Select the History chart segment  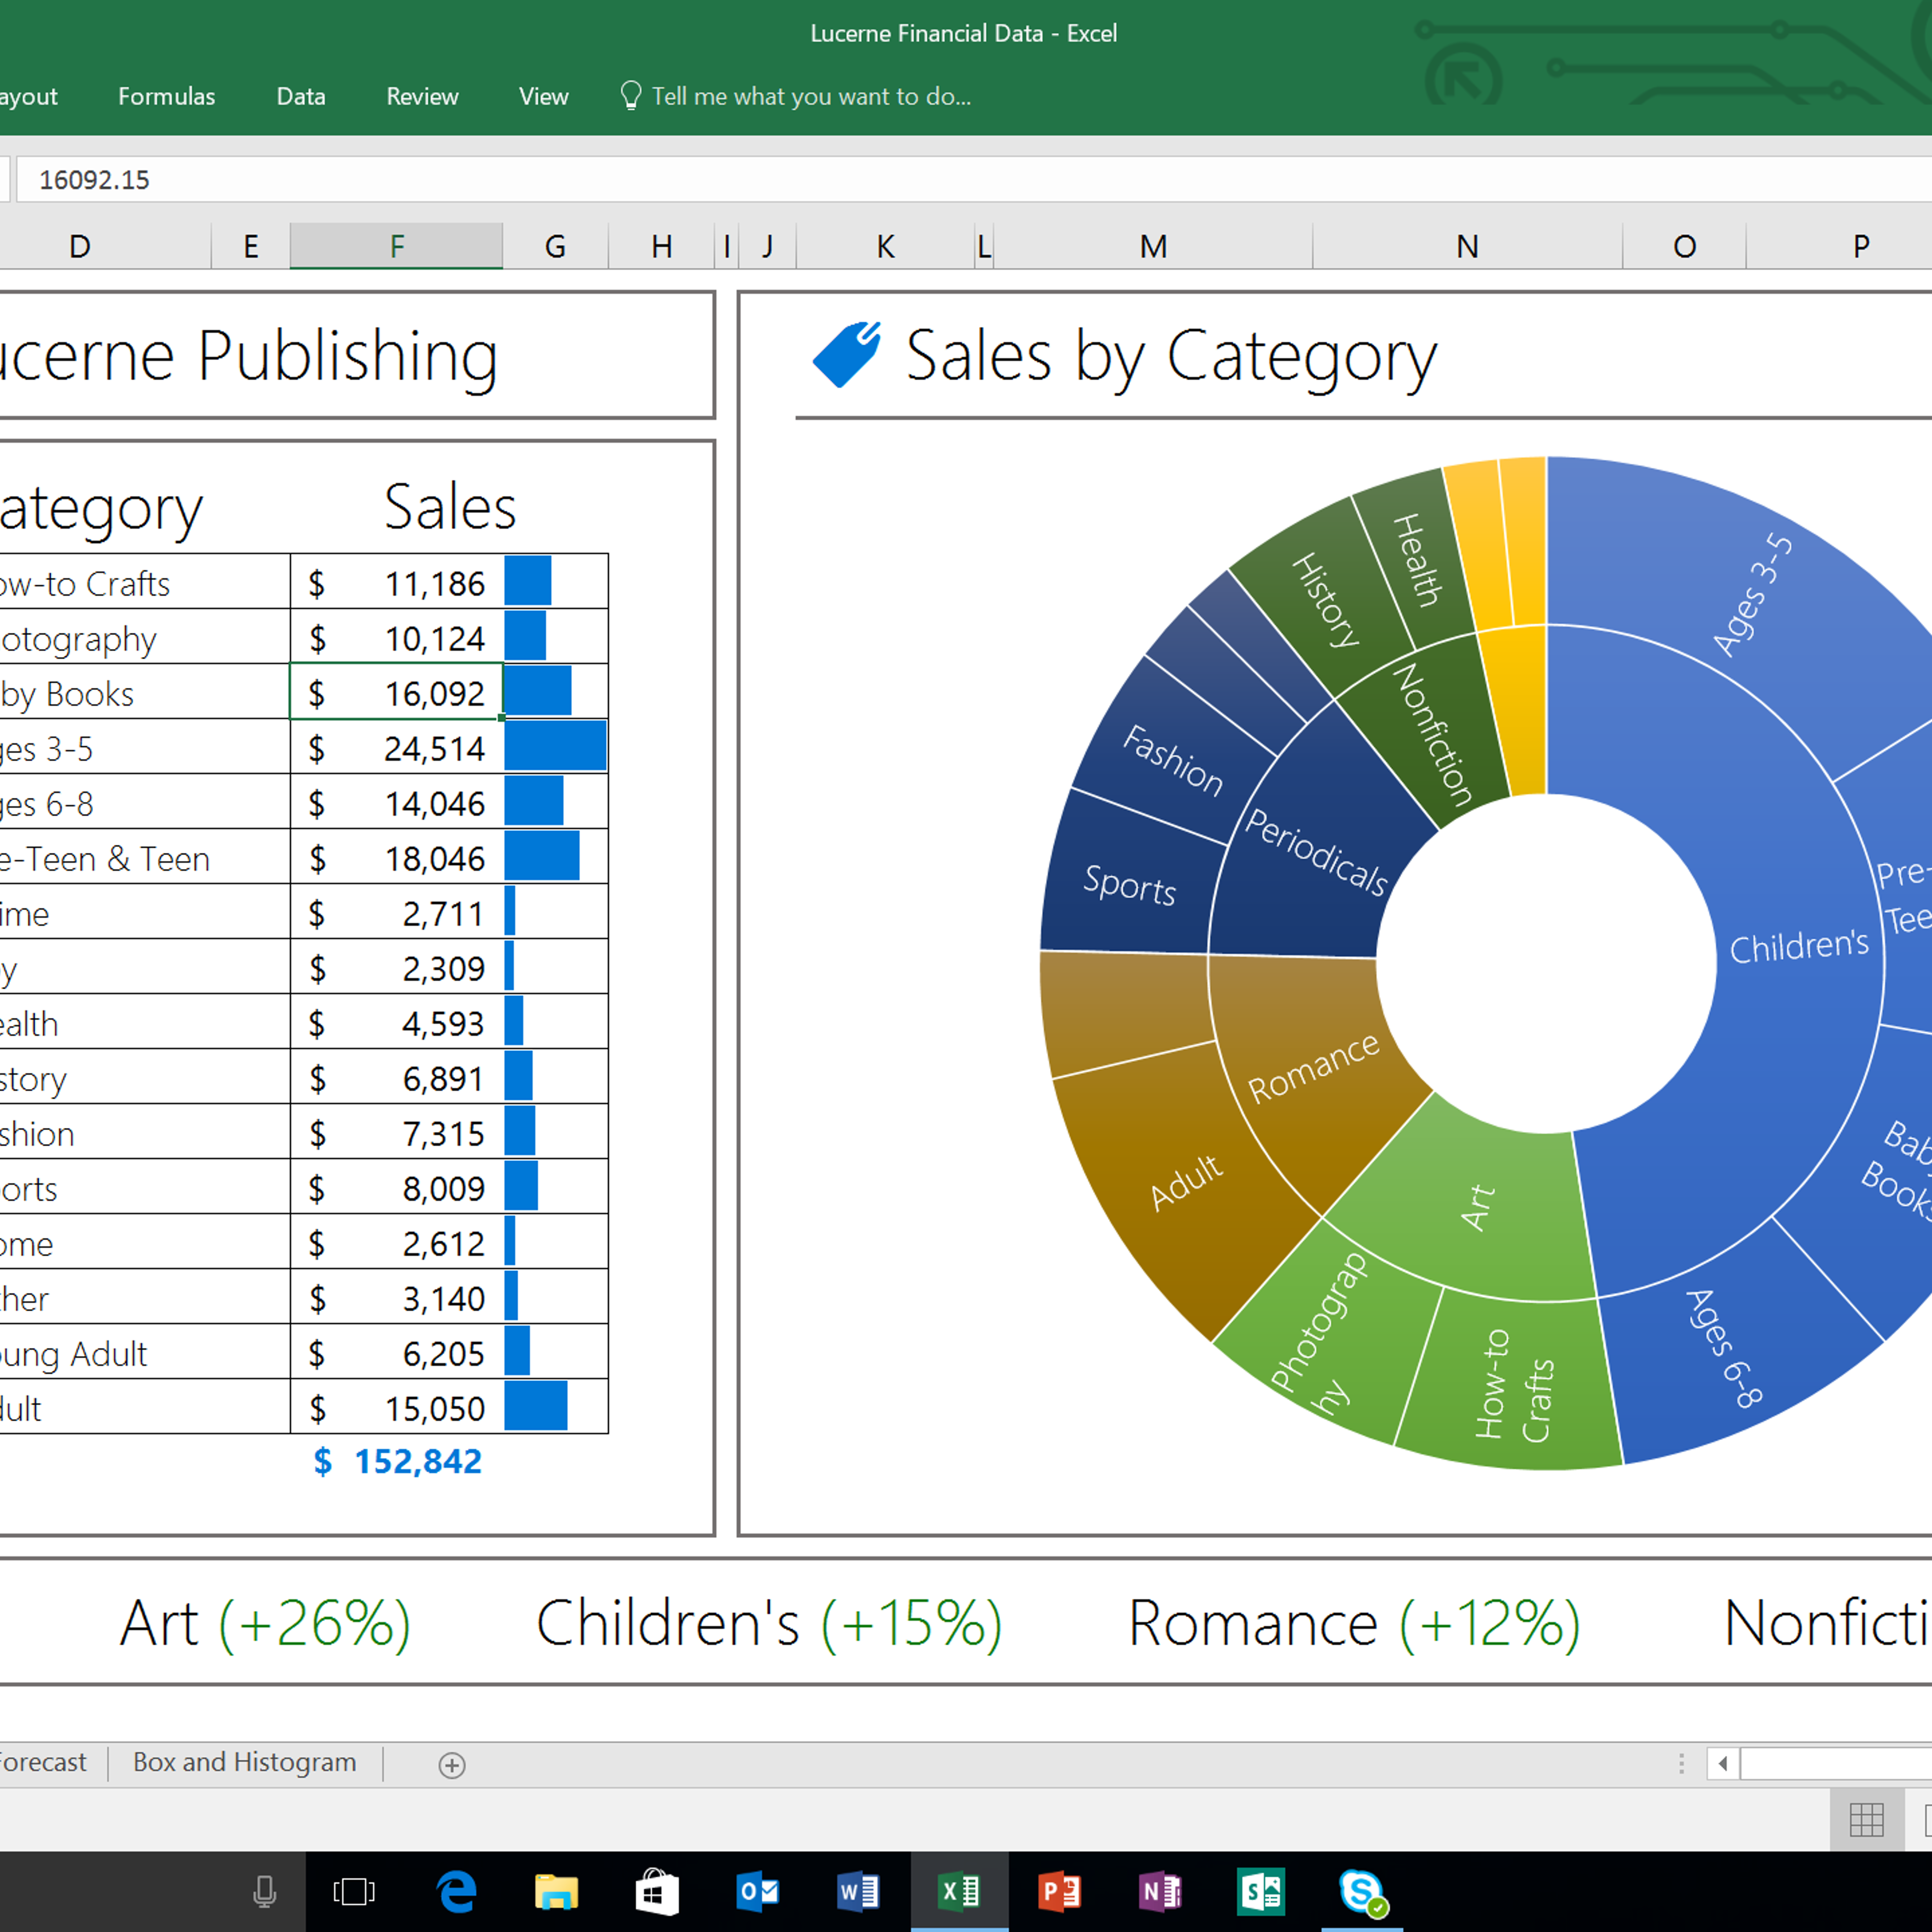pos(1325,600)
